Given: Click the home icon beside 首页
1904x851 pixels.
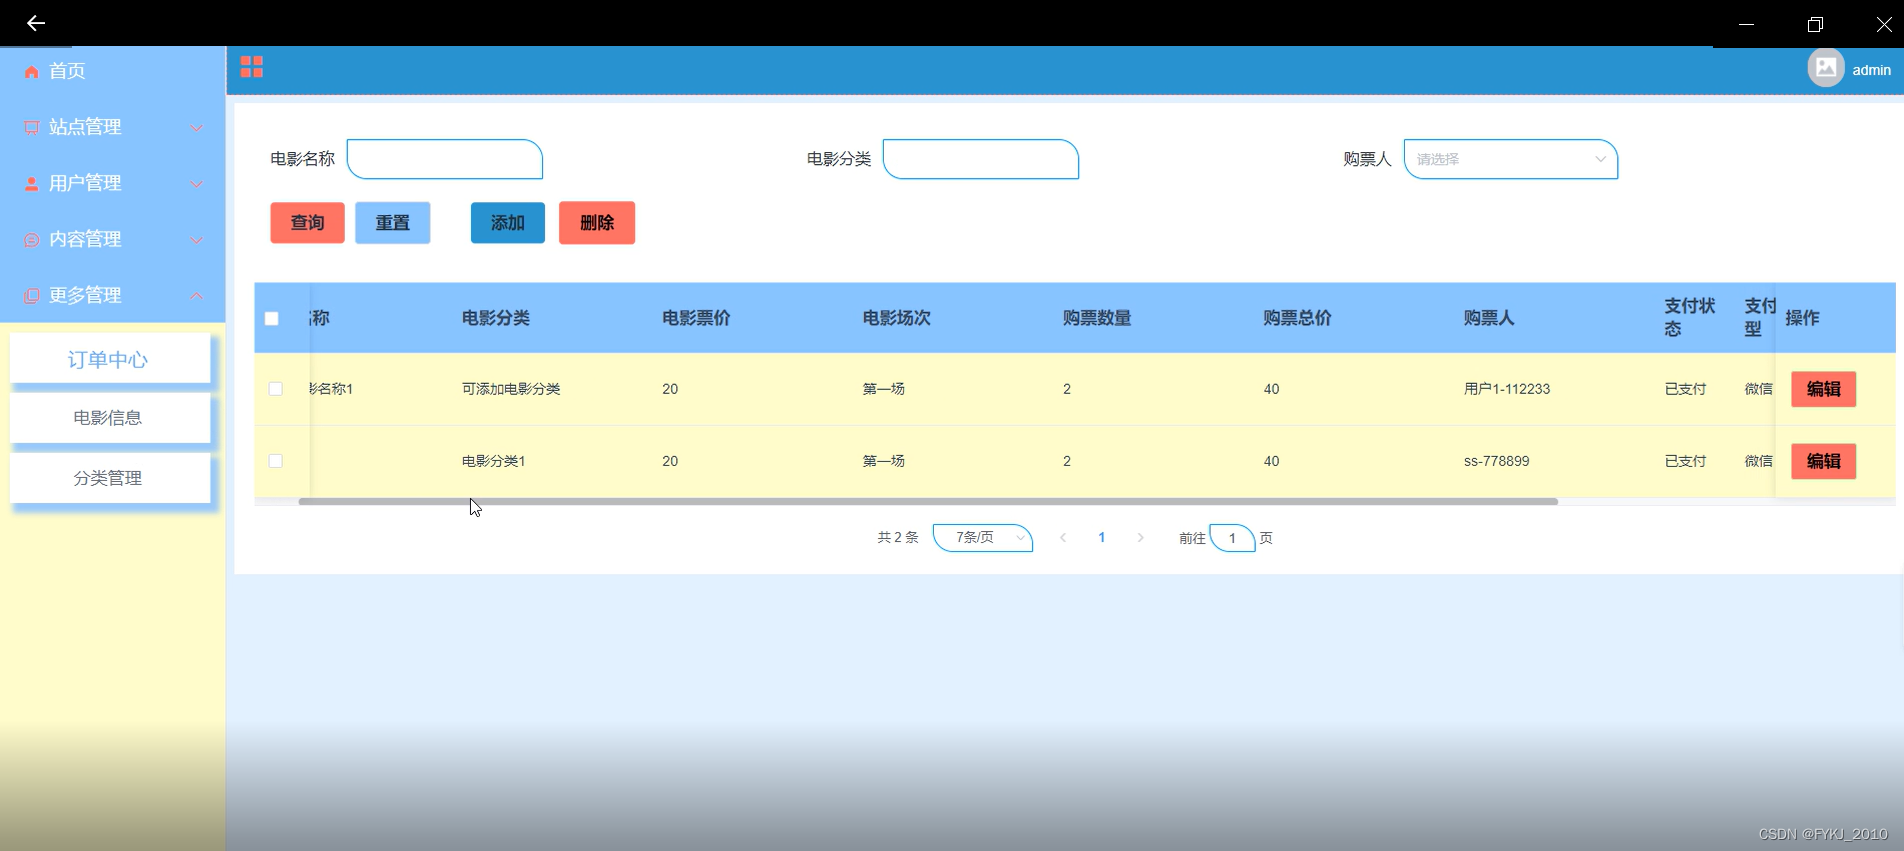Looking at the screenshot, I should pyautogui.click(x=32, y=72).
